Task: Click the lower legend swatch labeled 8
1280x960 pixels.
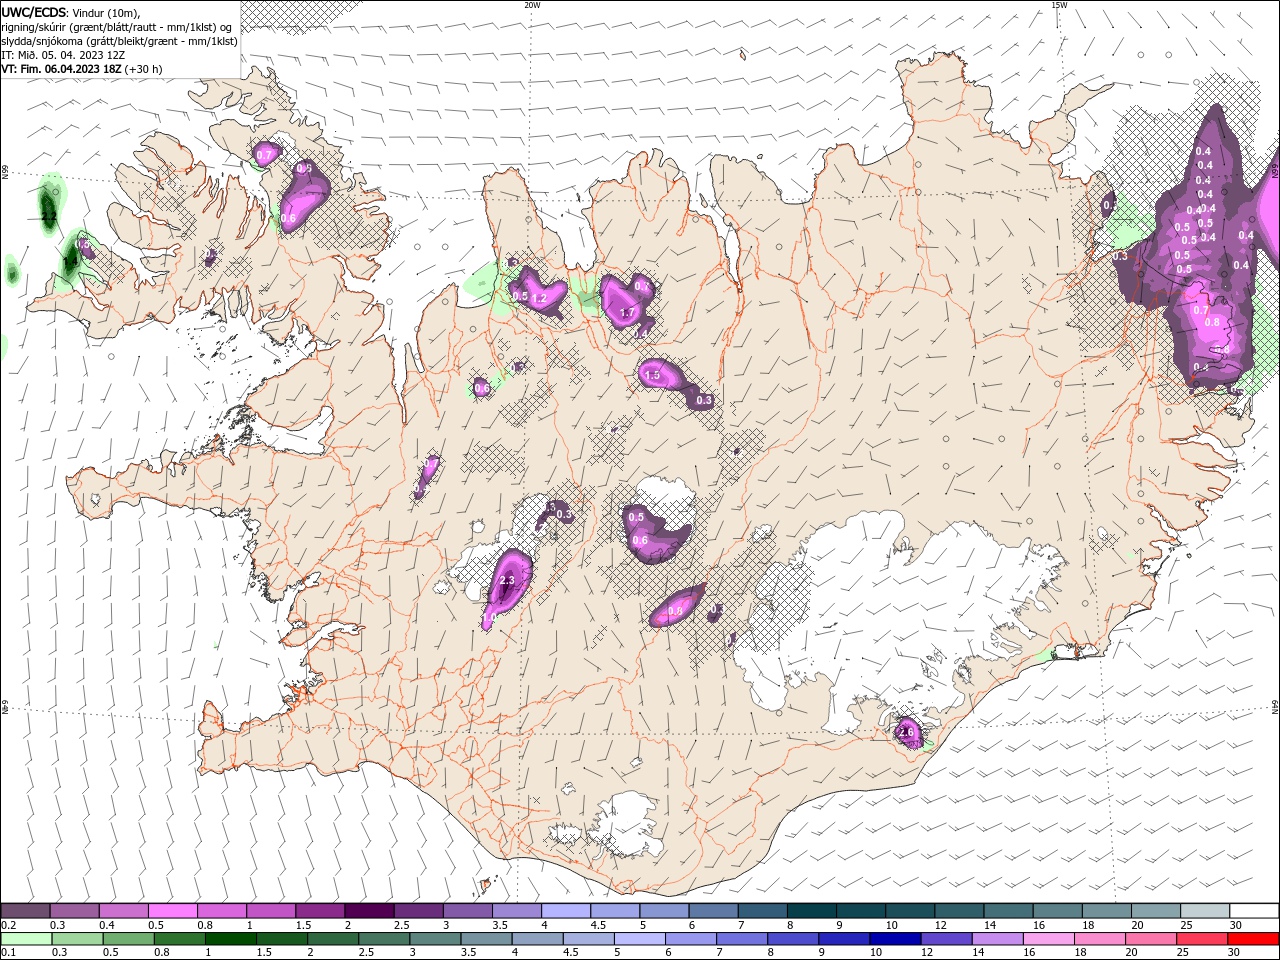Action: 792,939
